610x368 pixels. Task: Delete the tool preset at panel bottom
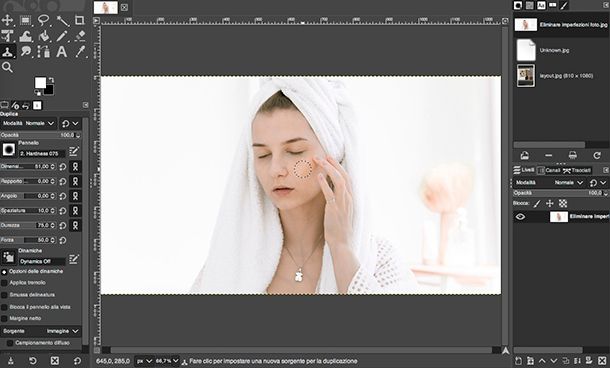(x=55, y=361)
